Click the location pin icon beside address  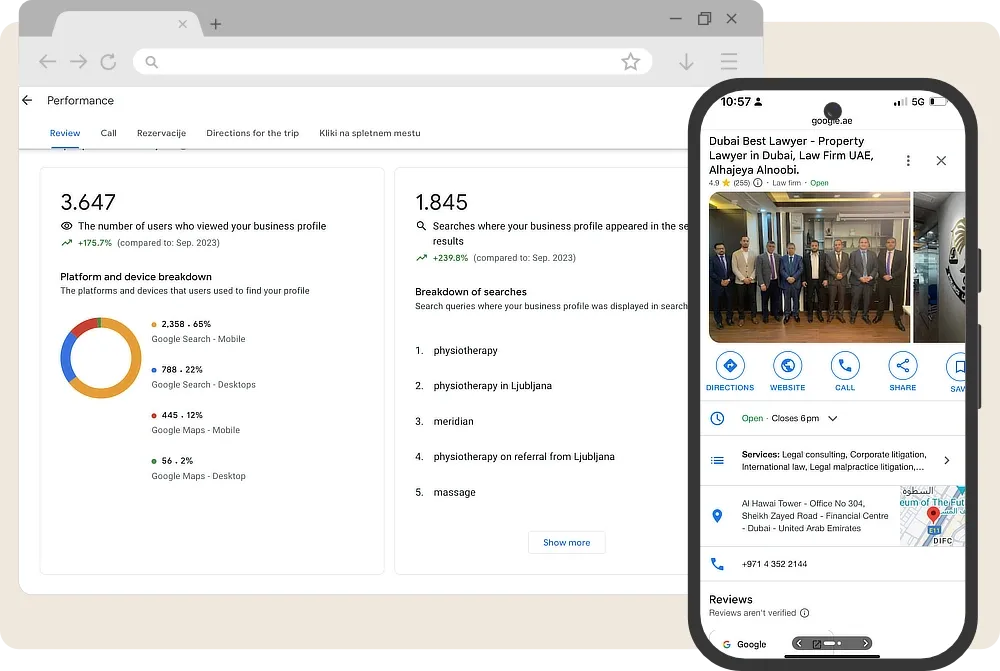click(x=717, y=516)
